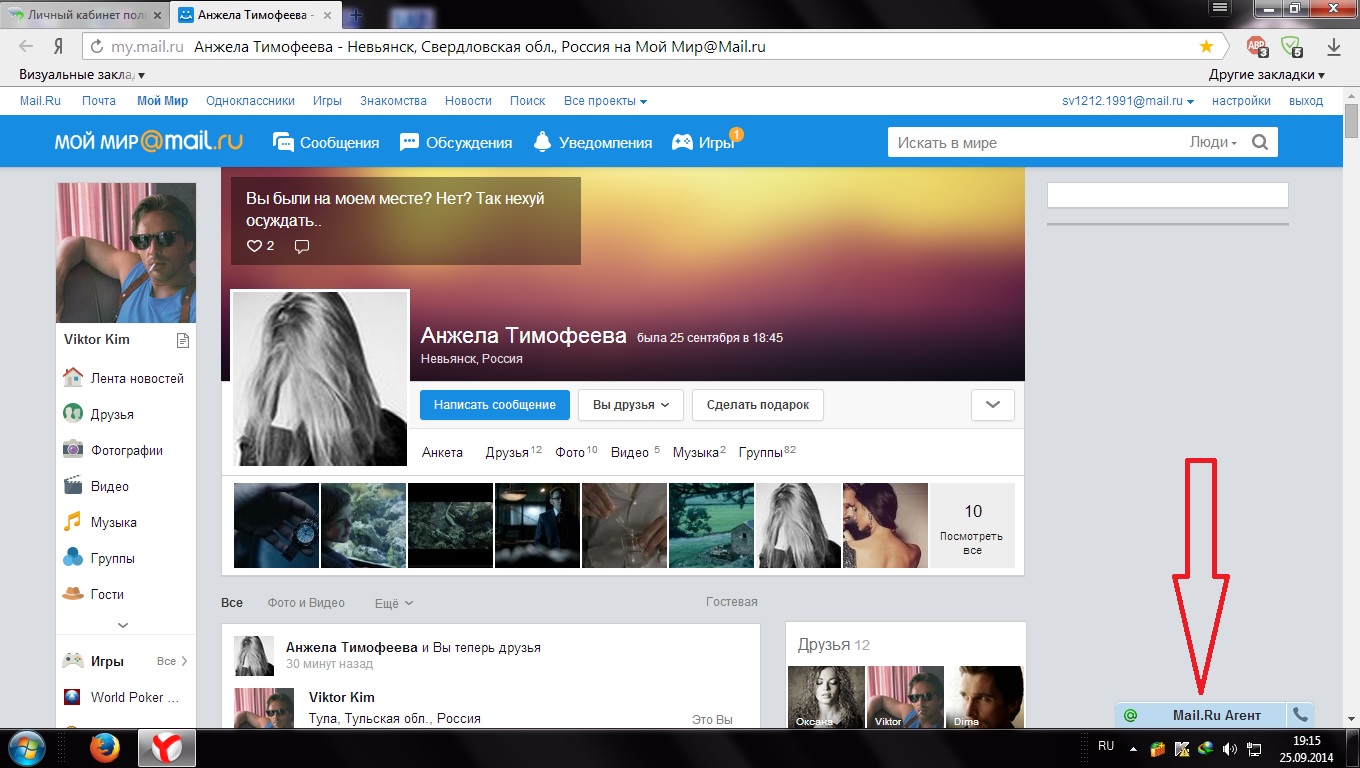
Task: Open the Видео 5 profile tab
Action: tap(635, 452)
